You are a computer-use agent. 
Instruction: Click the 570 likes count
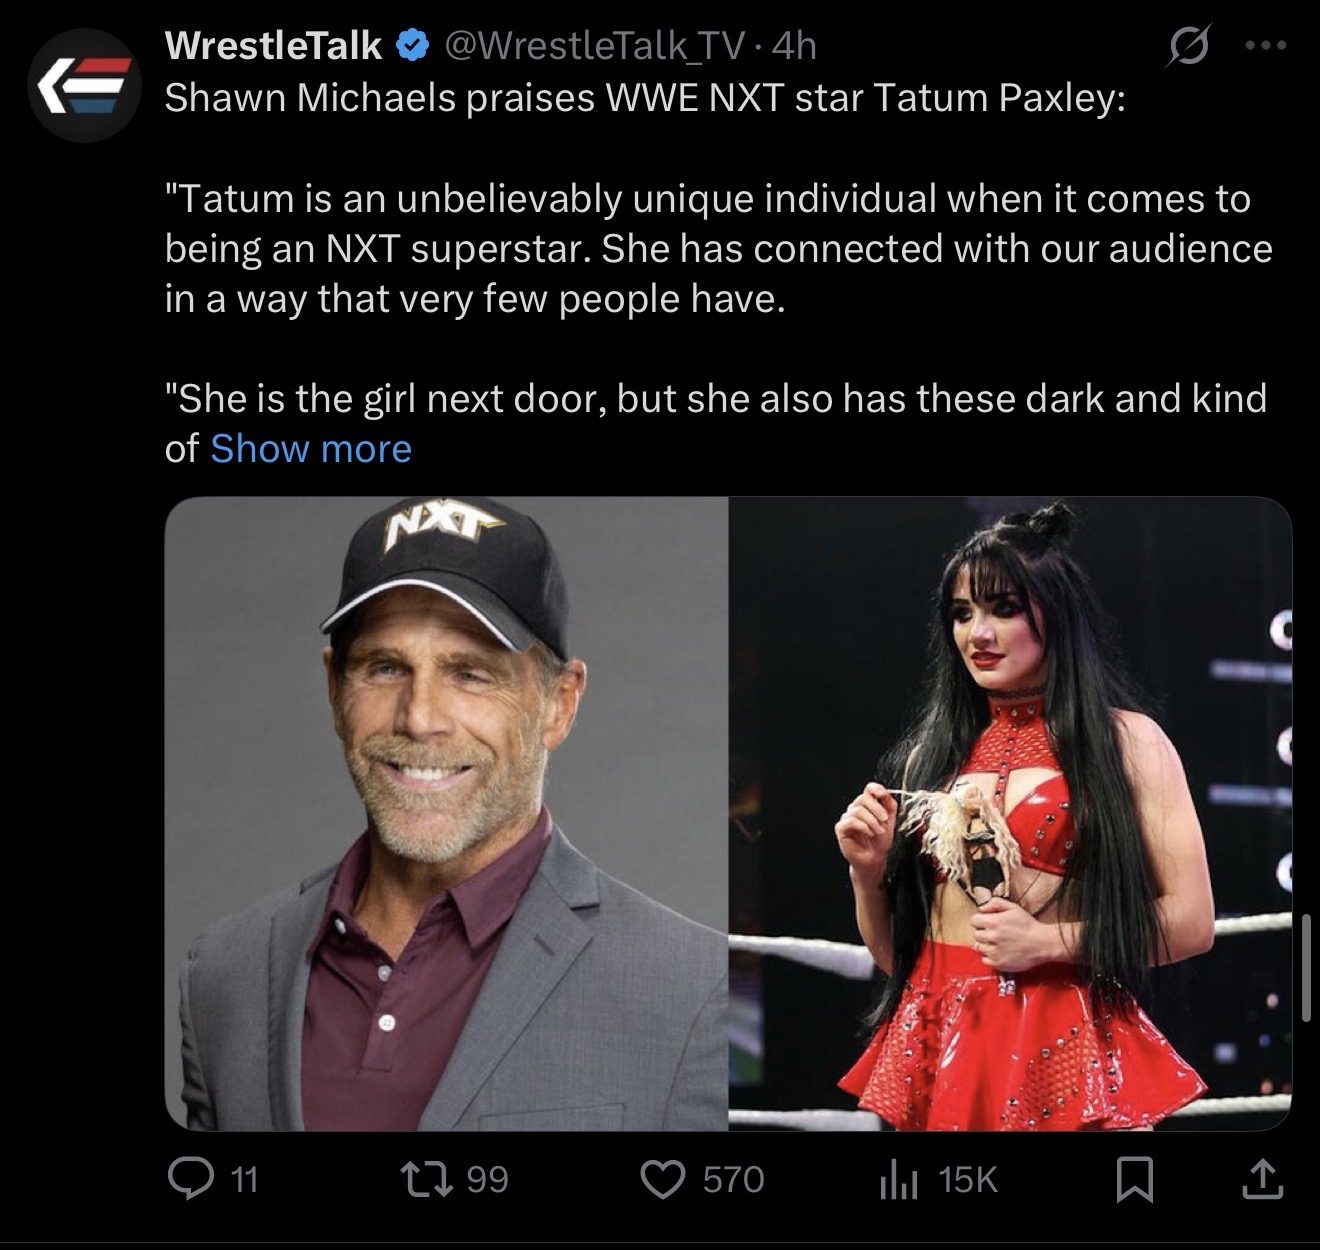click(x=733, y=1180)
